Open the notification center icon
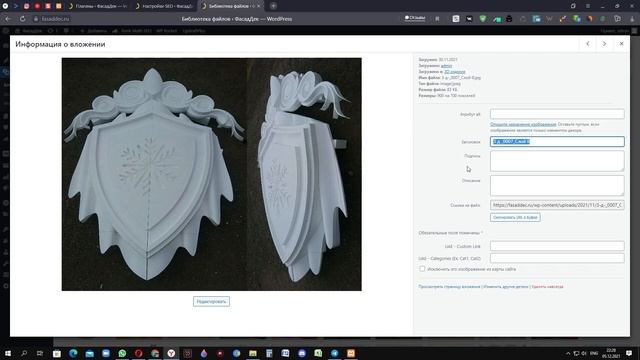Screen dimensions: 640x360 [629, 353]
